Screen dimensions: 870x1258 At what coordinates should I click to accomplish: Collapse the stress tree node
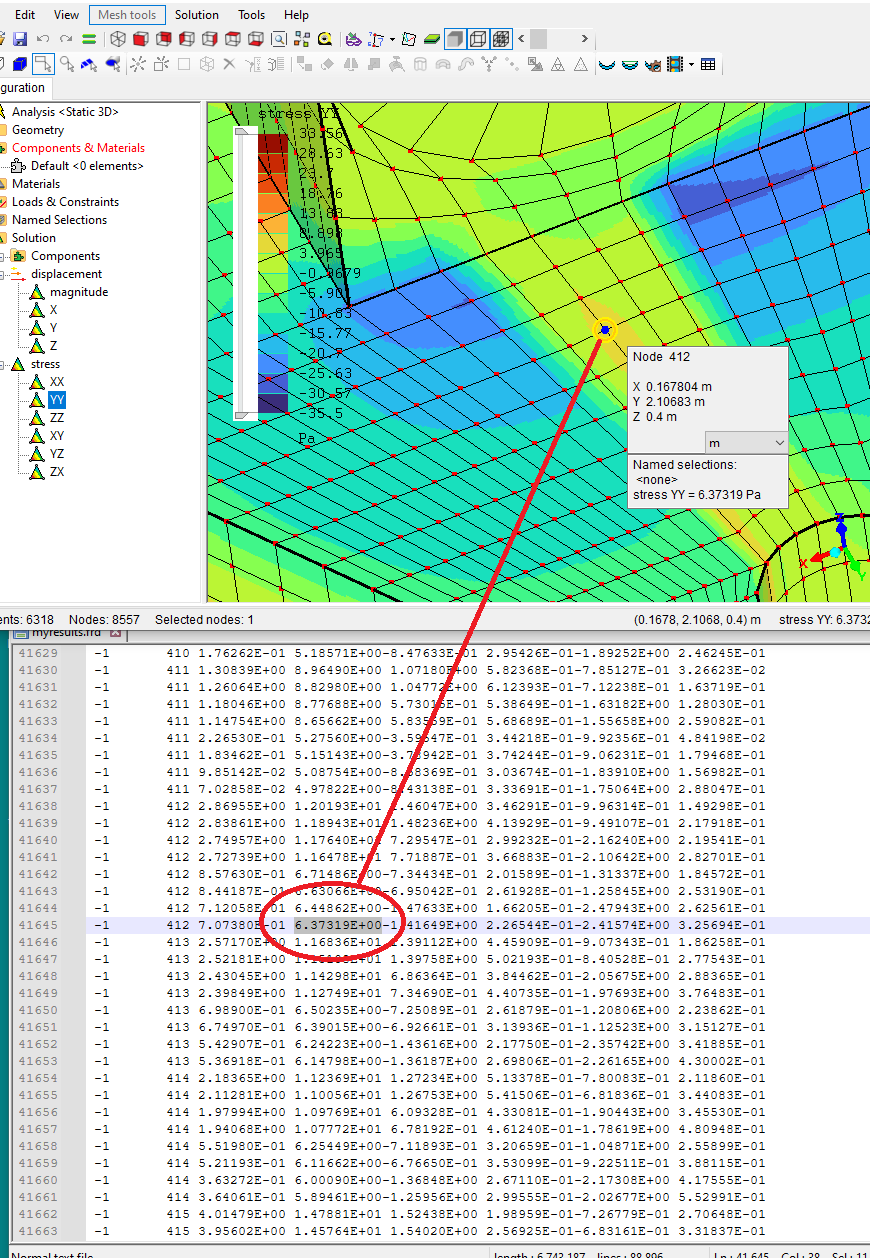(x=4, y=365)
